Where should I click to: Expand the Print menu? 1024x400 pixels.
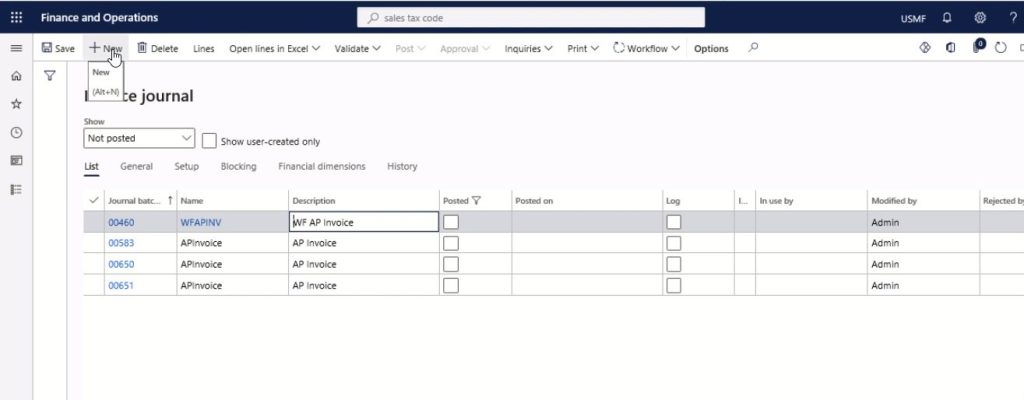tap(583, 48)
